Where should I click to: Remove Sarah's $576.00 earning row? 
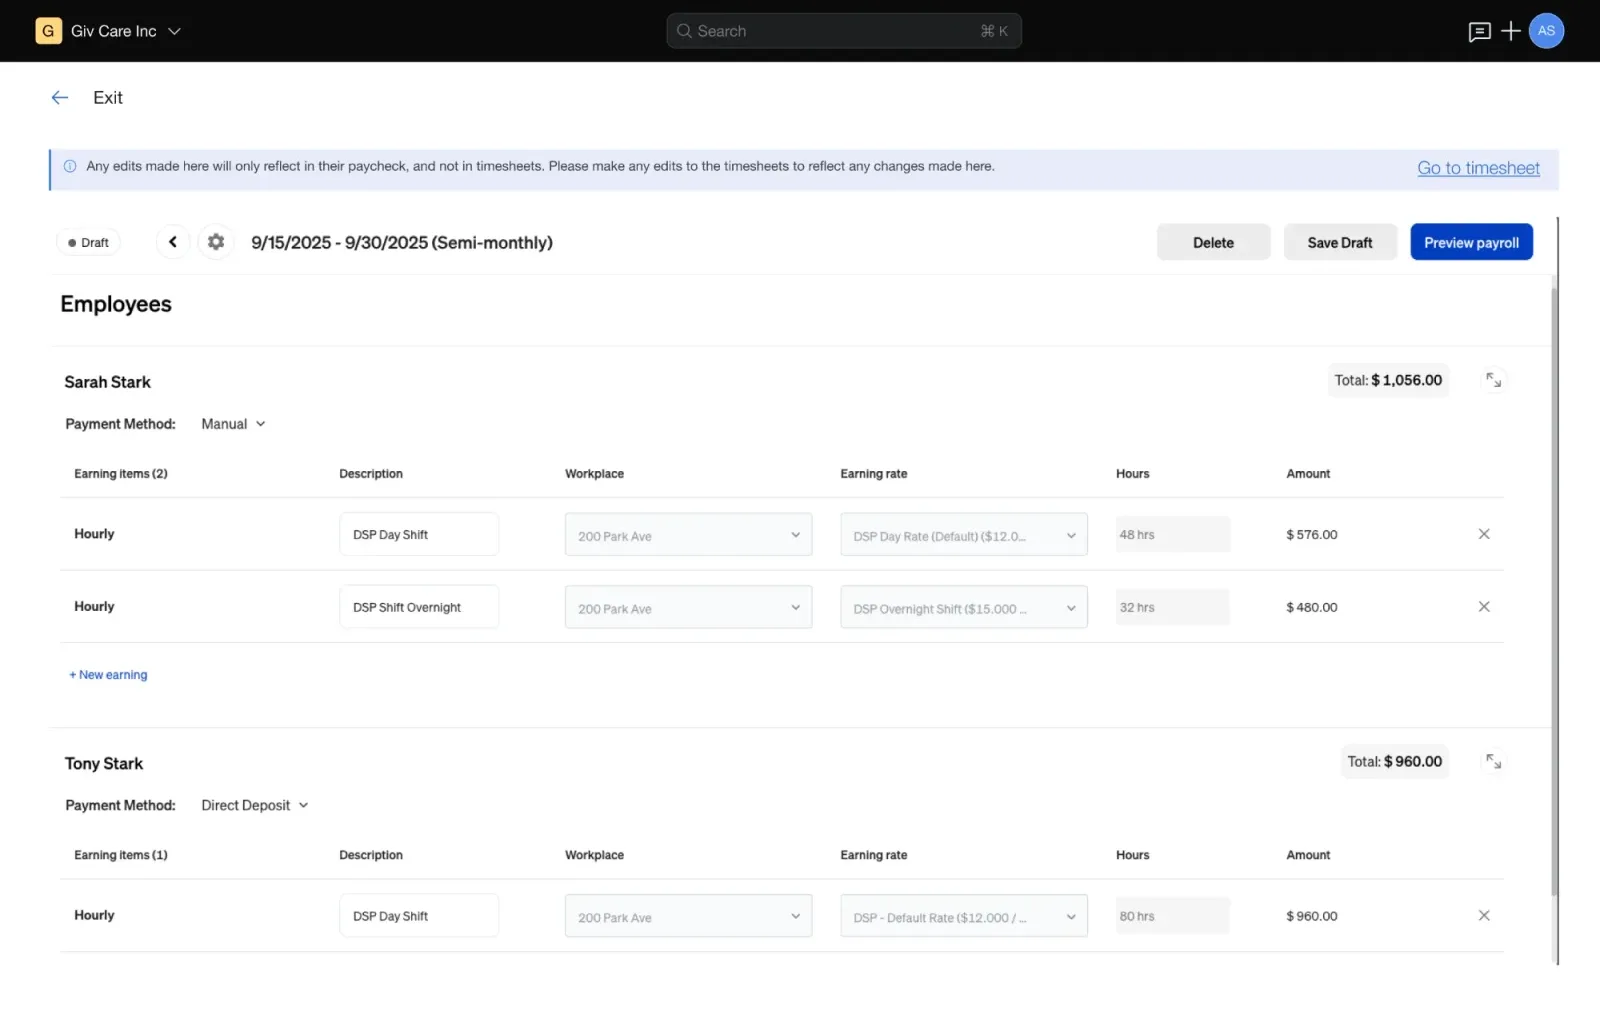pos(1484,535)
